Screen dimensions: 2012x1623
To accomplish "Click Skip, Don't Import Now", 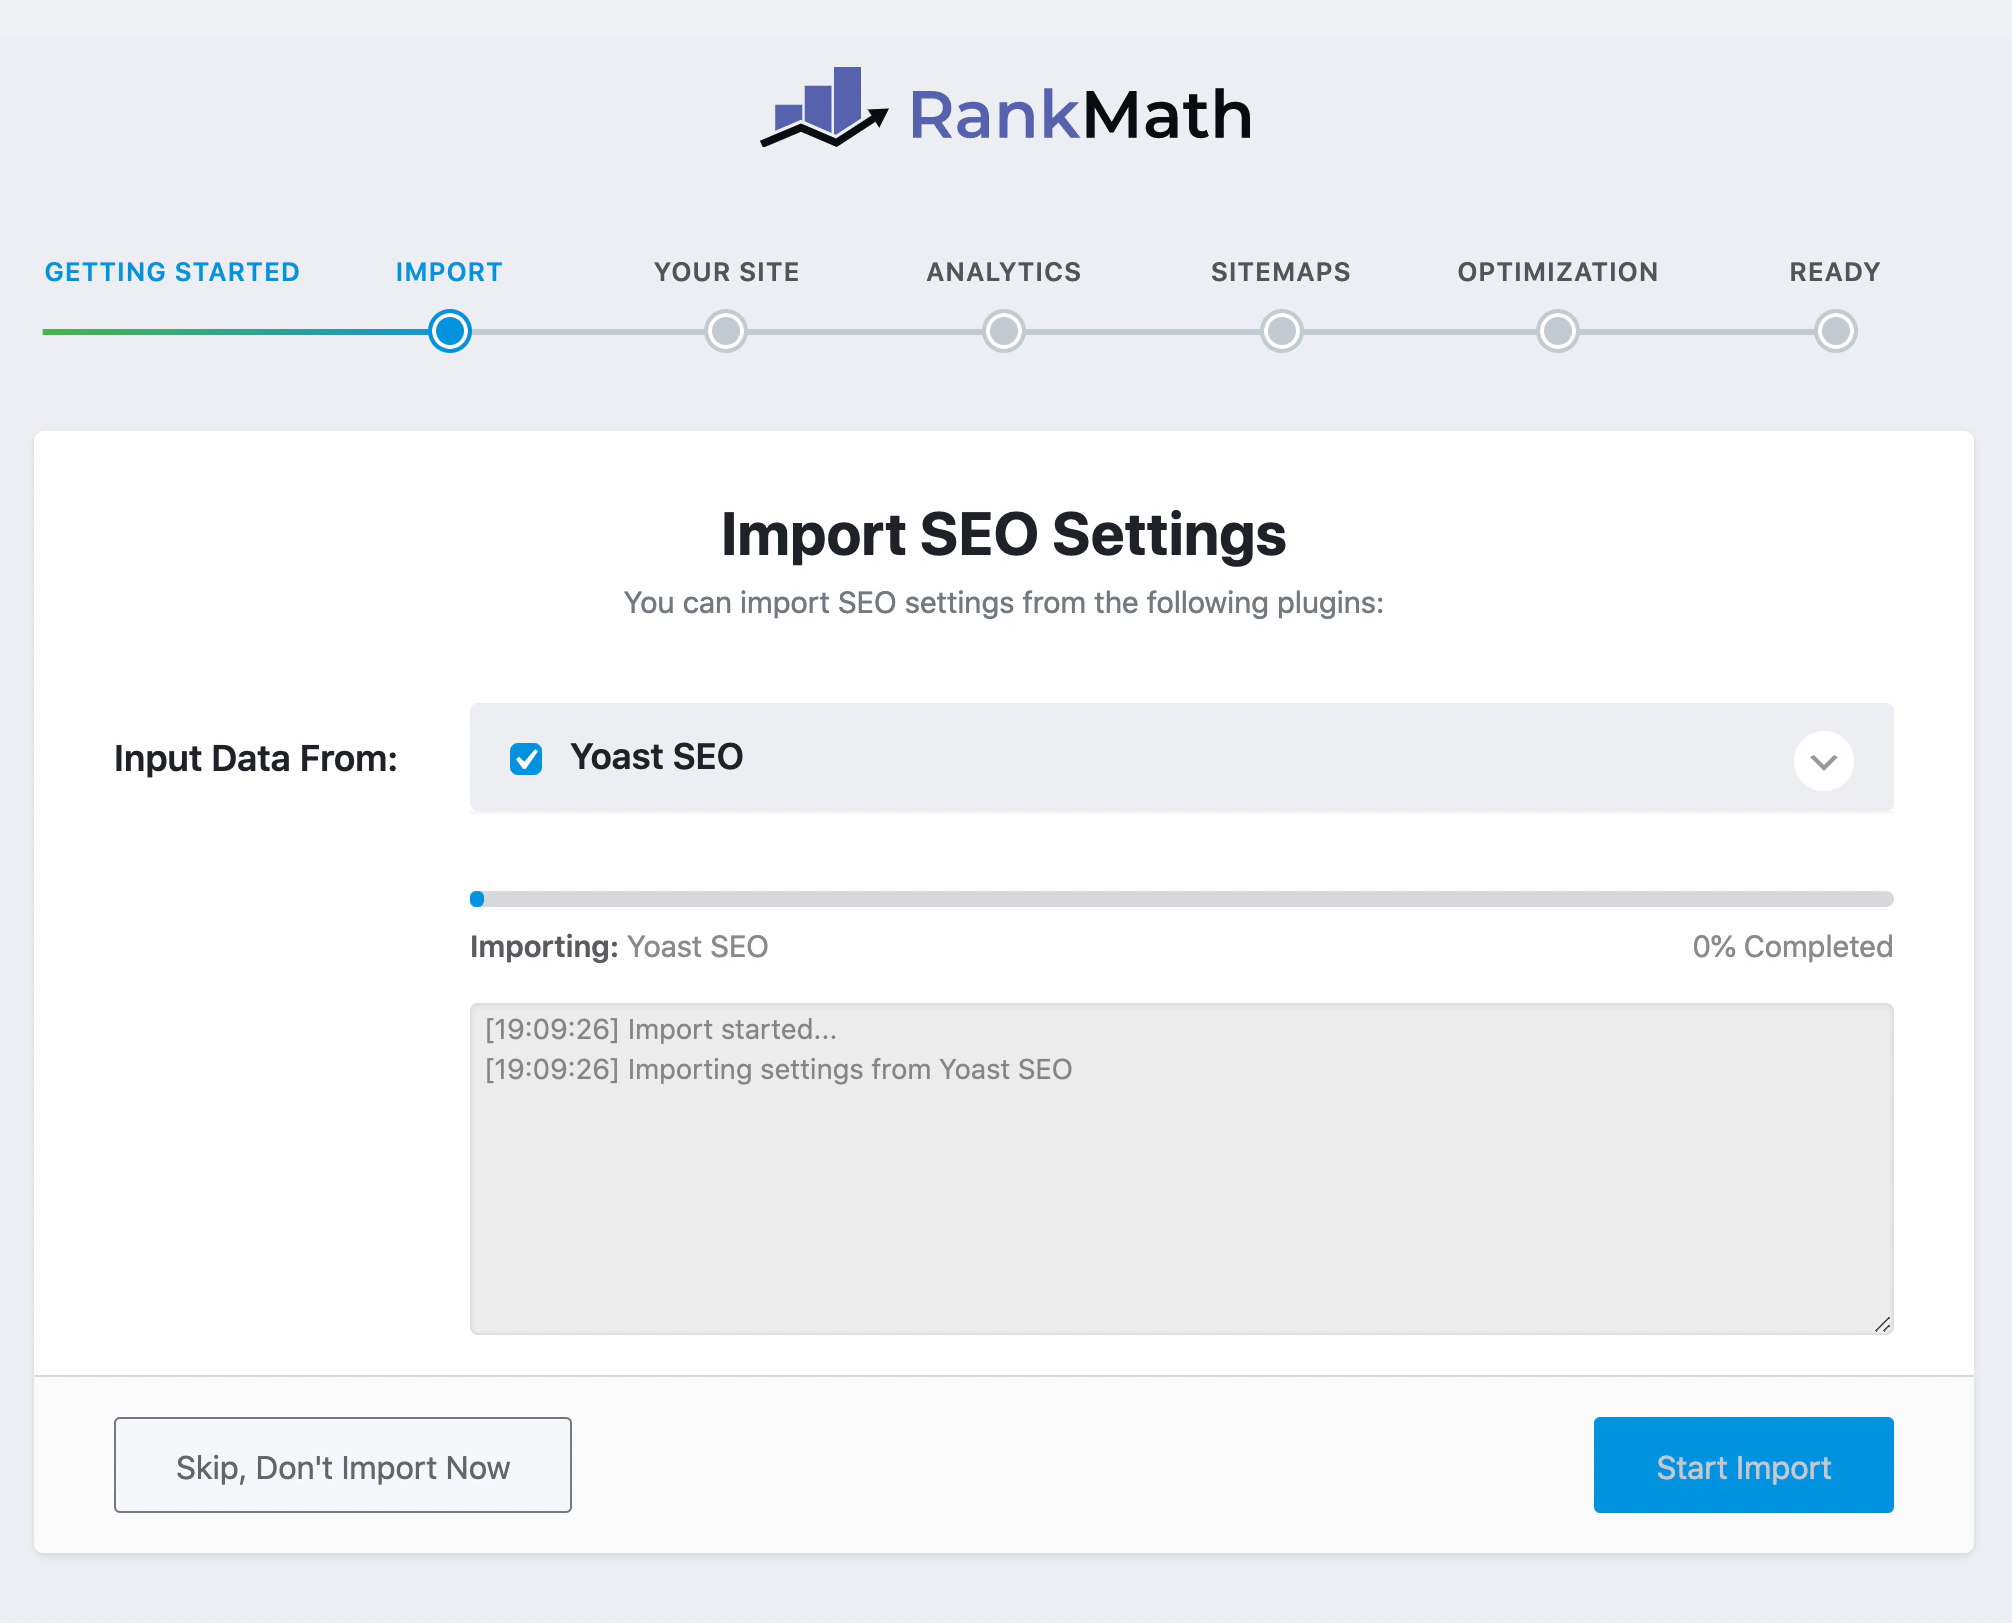I will (343, 1465).
